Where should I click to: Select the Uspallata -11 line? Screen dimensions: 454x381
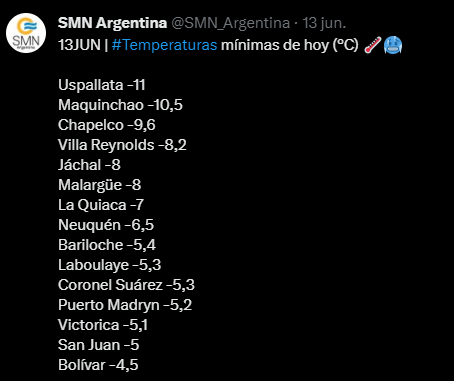[102, 85]
